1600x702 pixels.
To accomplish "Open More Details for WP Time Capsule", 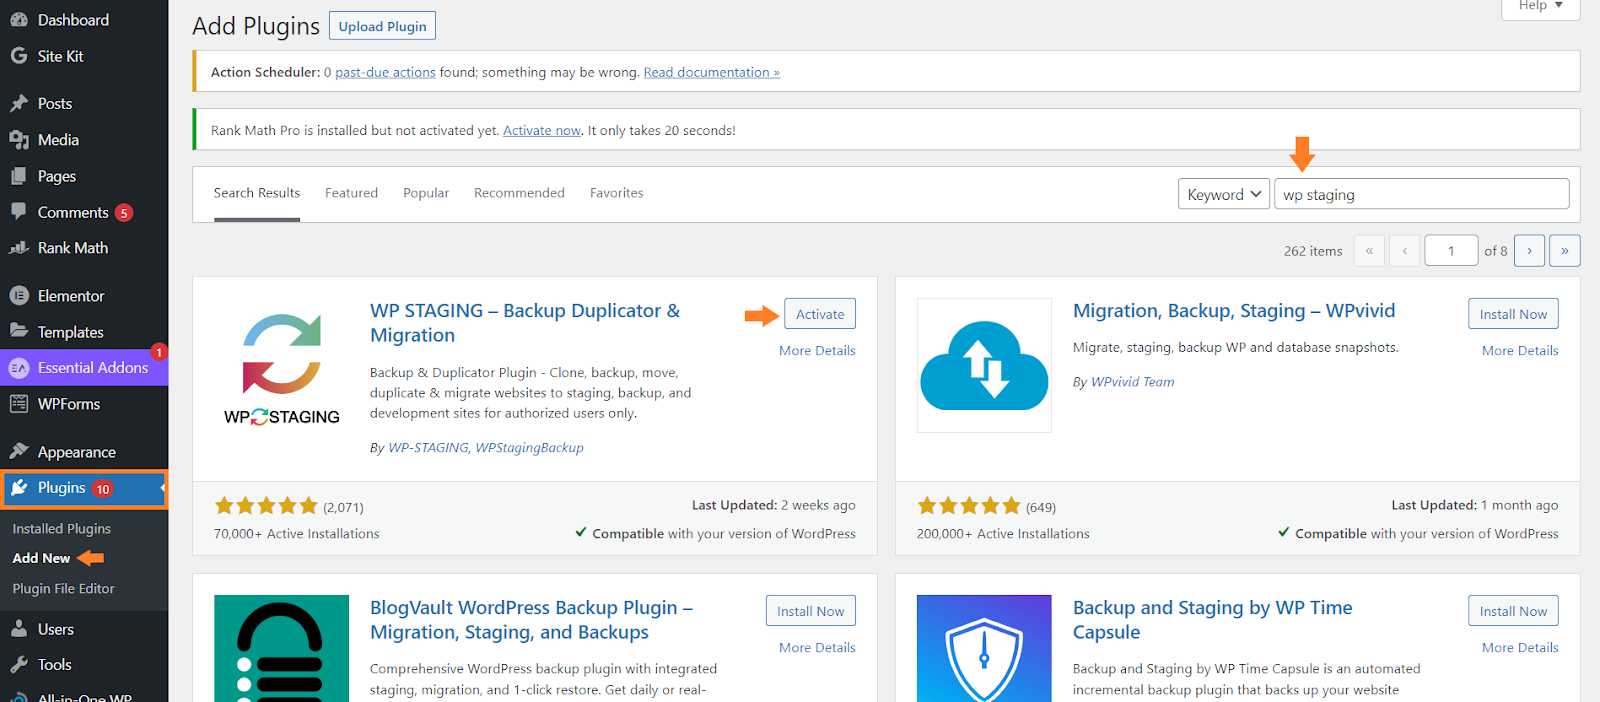I will pyautogui.click(x=1520, y=648).
